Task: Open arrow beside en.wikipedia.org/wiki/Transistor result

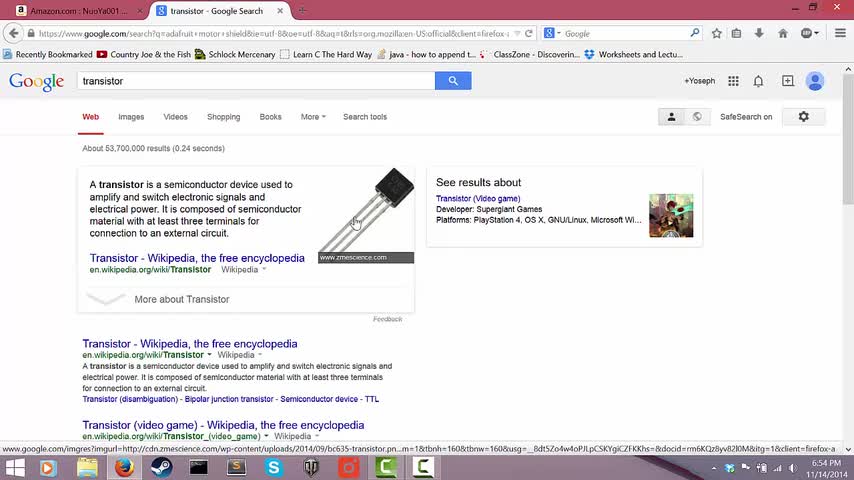Action: point(209,355)
